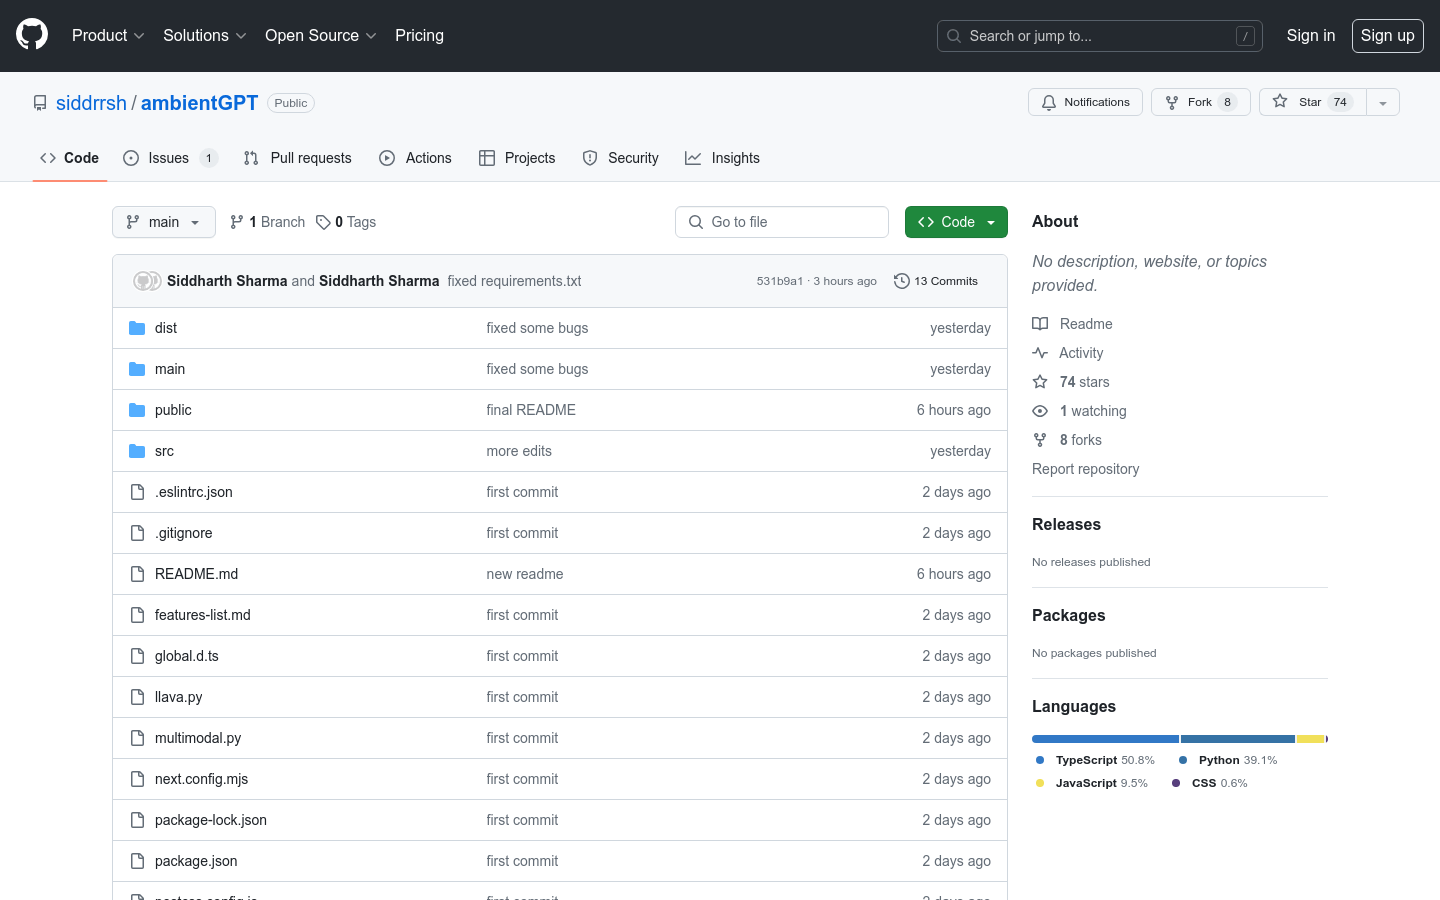The height and width of the screenshot is (900, 1440).
Task: Click the llava.py file icon
Action: pyautogui.click(x=137, y=697)
